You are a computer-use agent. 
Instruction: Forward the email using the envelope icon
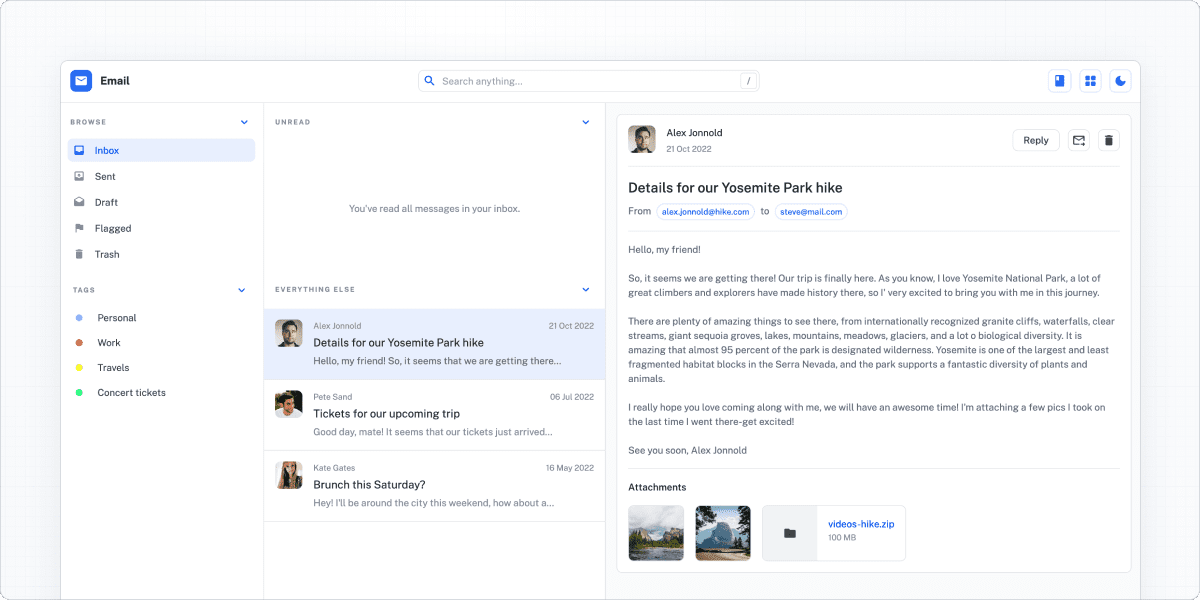[x=1078, y=140]
